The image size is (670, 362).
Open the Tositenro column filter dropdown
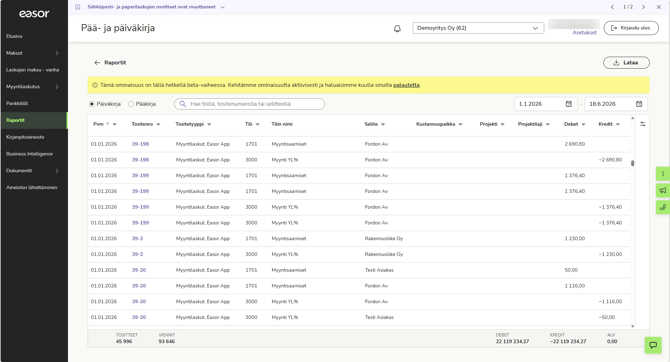pyautogui.click(x=158, y=124)
